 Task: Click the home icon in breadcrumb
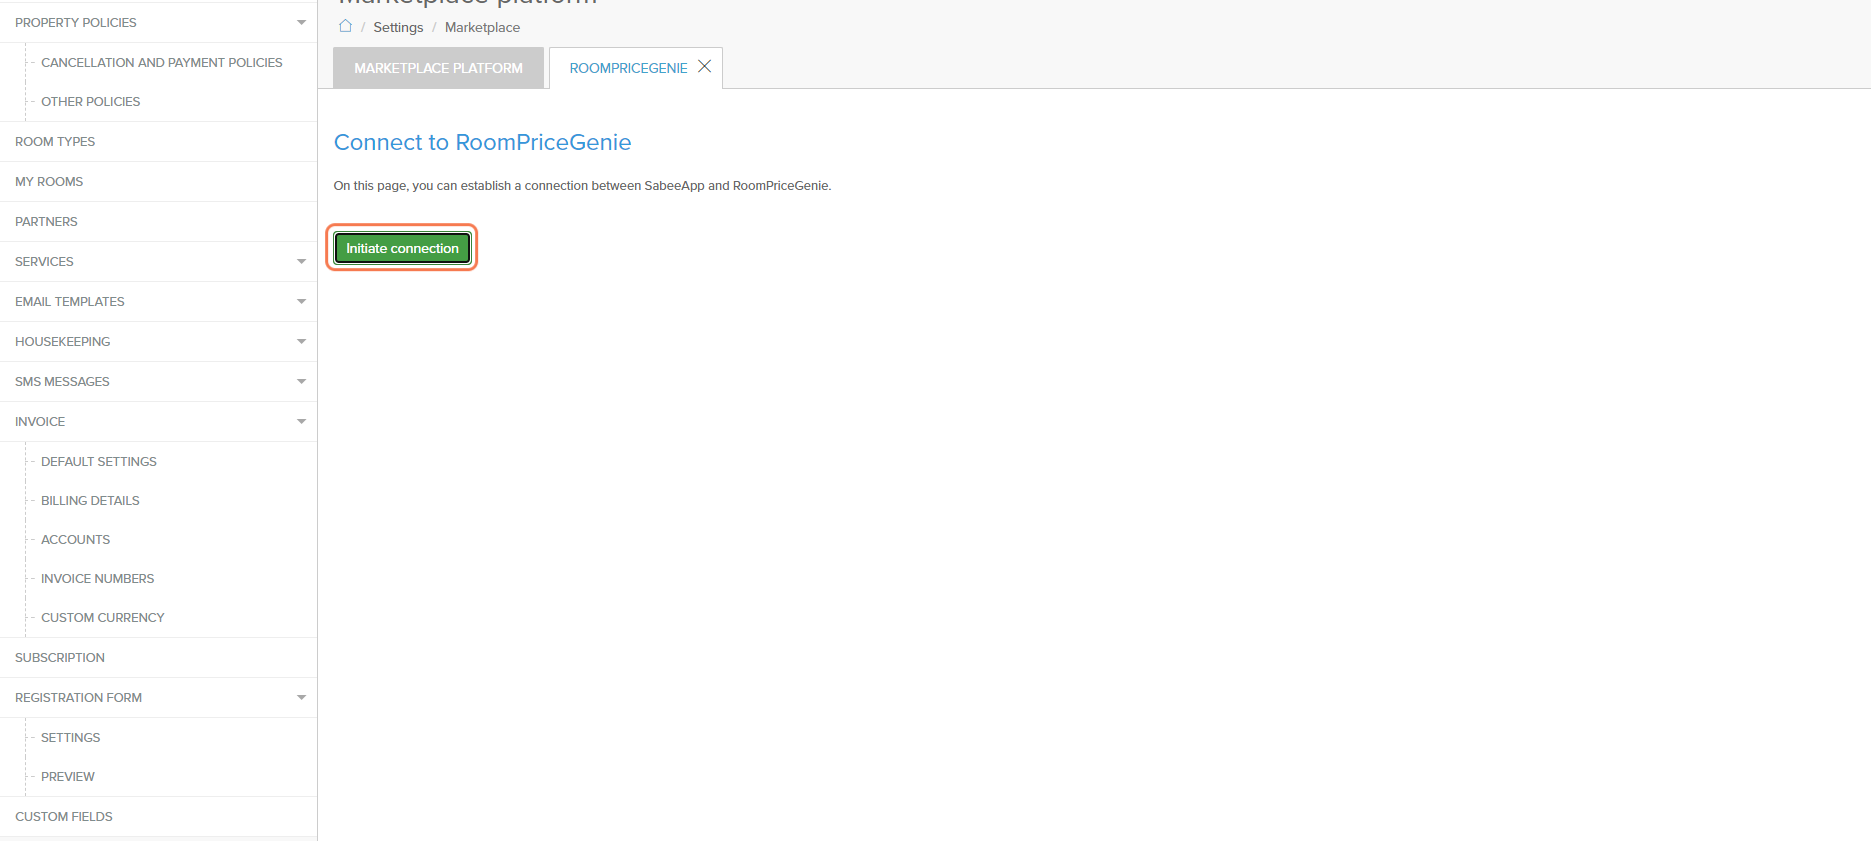point(346,26)
